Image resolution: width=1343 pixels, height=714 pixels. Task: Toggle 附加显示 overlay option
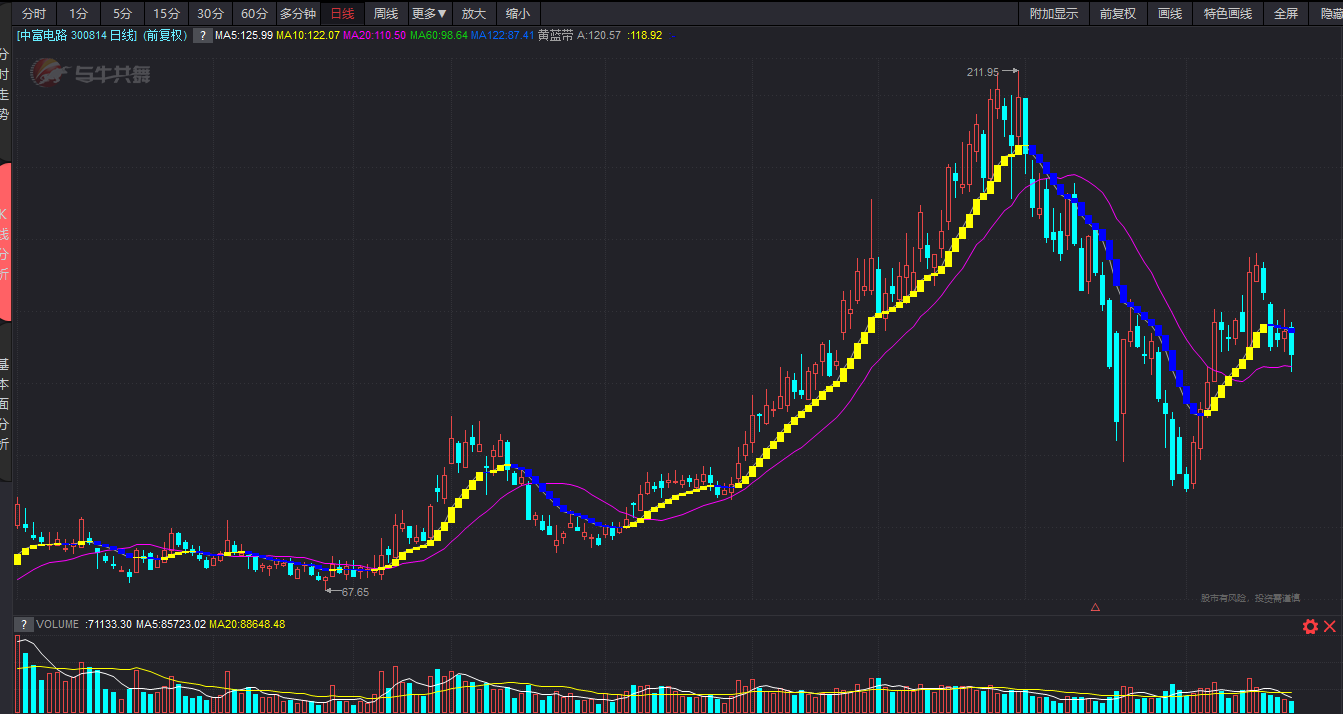click(1054, 13)
